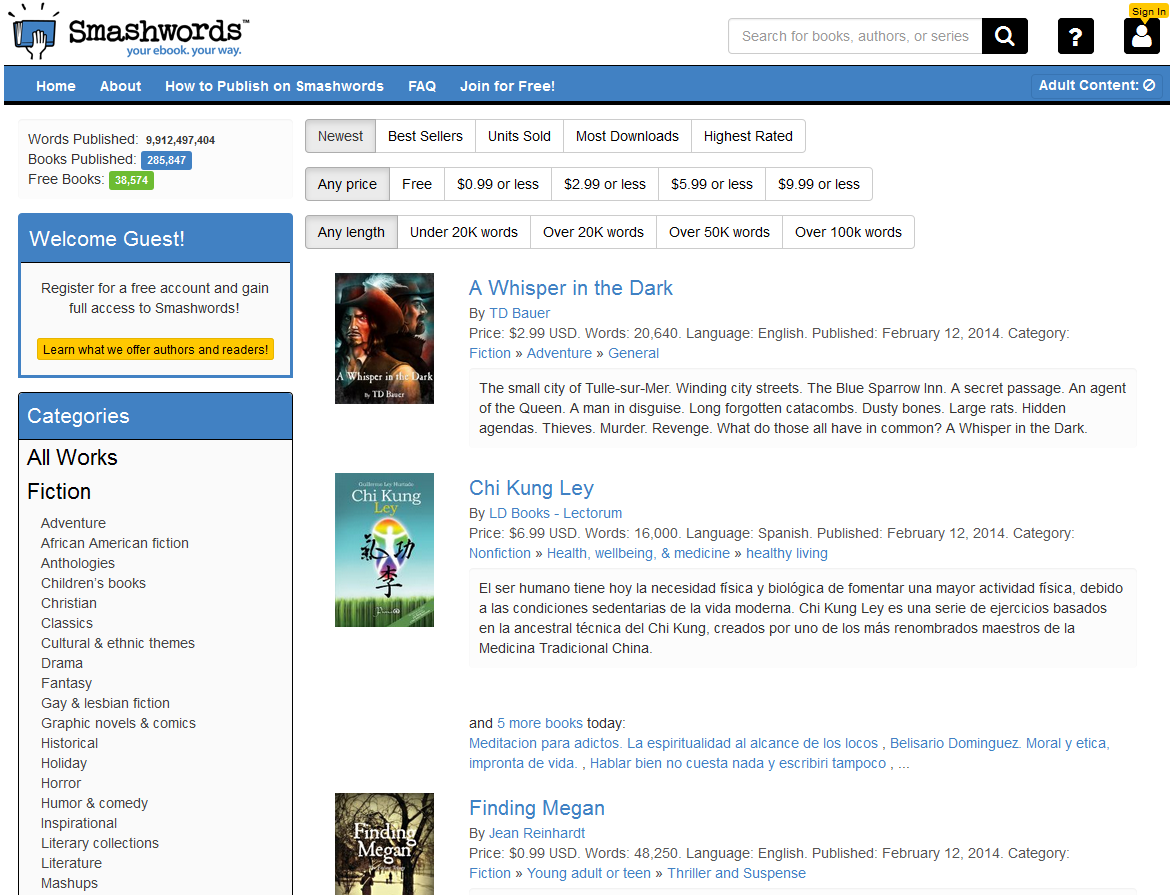Click the Sign In user icon
The width and height of the screenshot is (1170, 895).
pyautogui.click(x=1142, y=36)
